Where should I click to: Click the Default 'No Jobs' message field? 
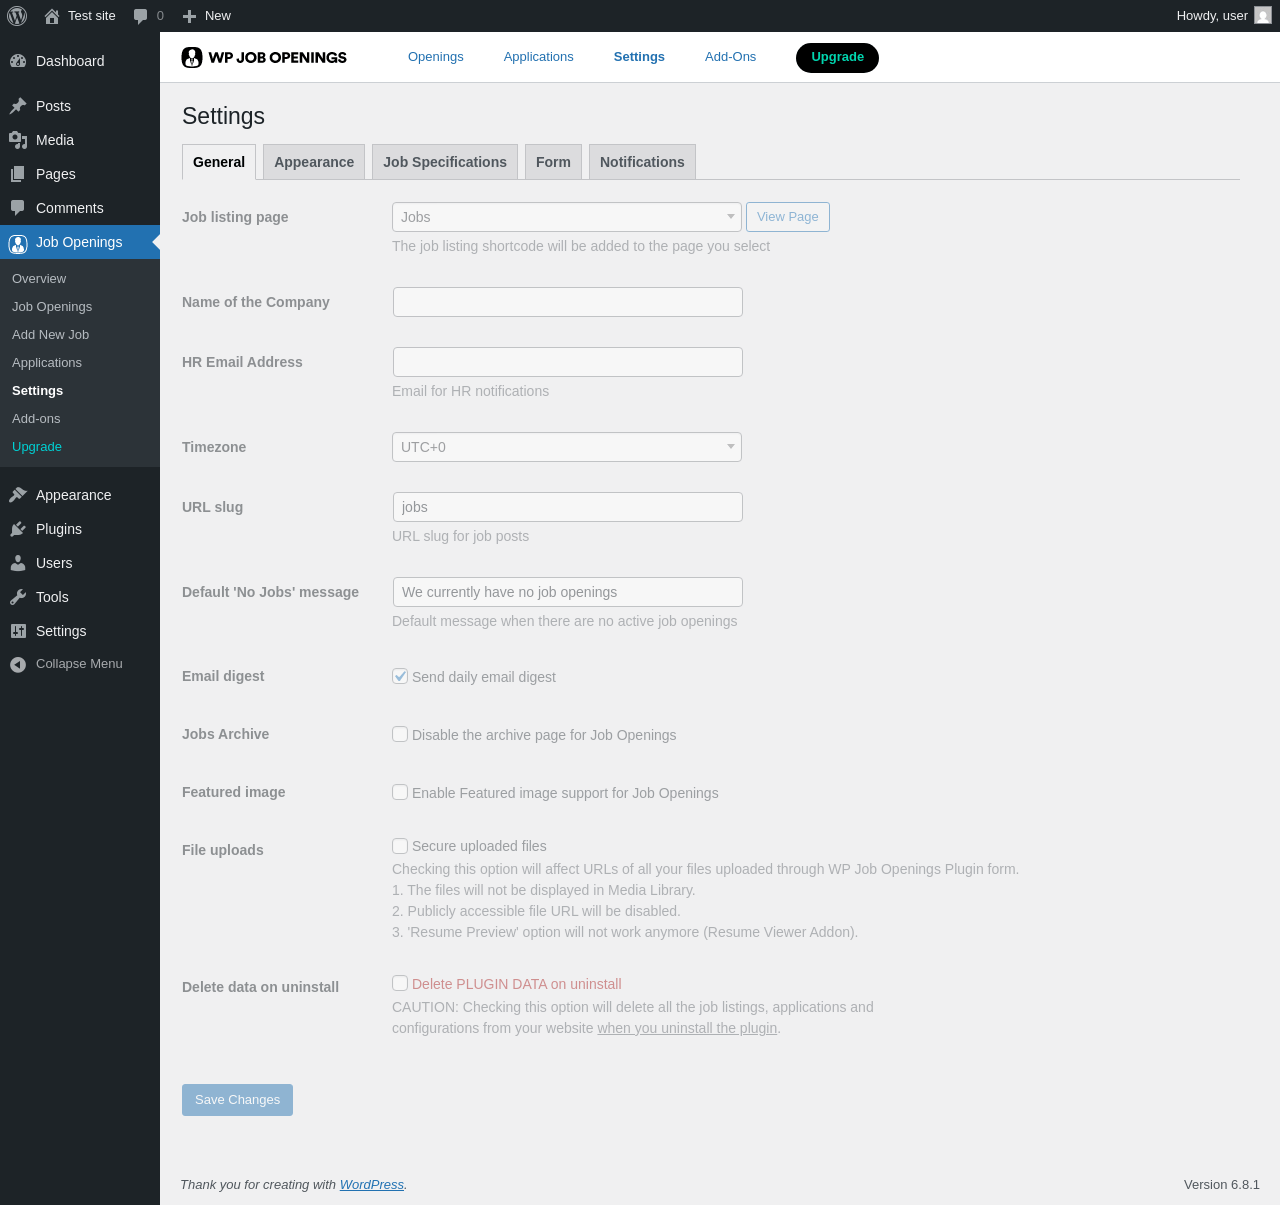tap(568, 592)
